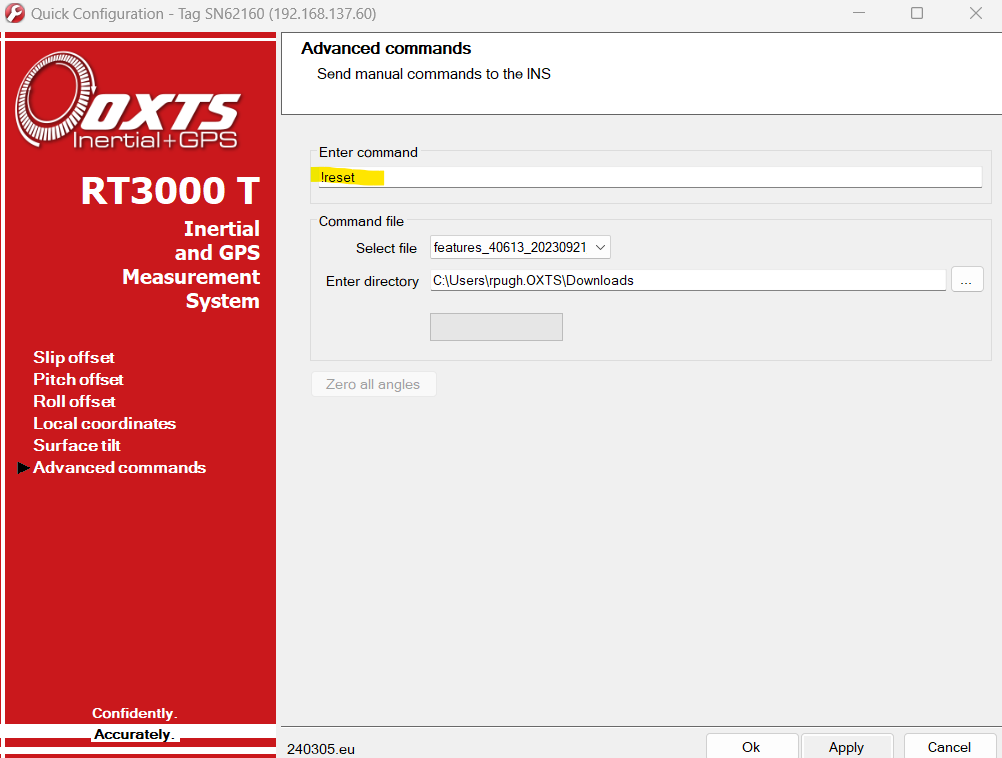Click the RT3000 T product title
1002x758 pixels.
pyautogui.click(x=170, y=191)
